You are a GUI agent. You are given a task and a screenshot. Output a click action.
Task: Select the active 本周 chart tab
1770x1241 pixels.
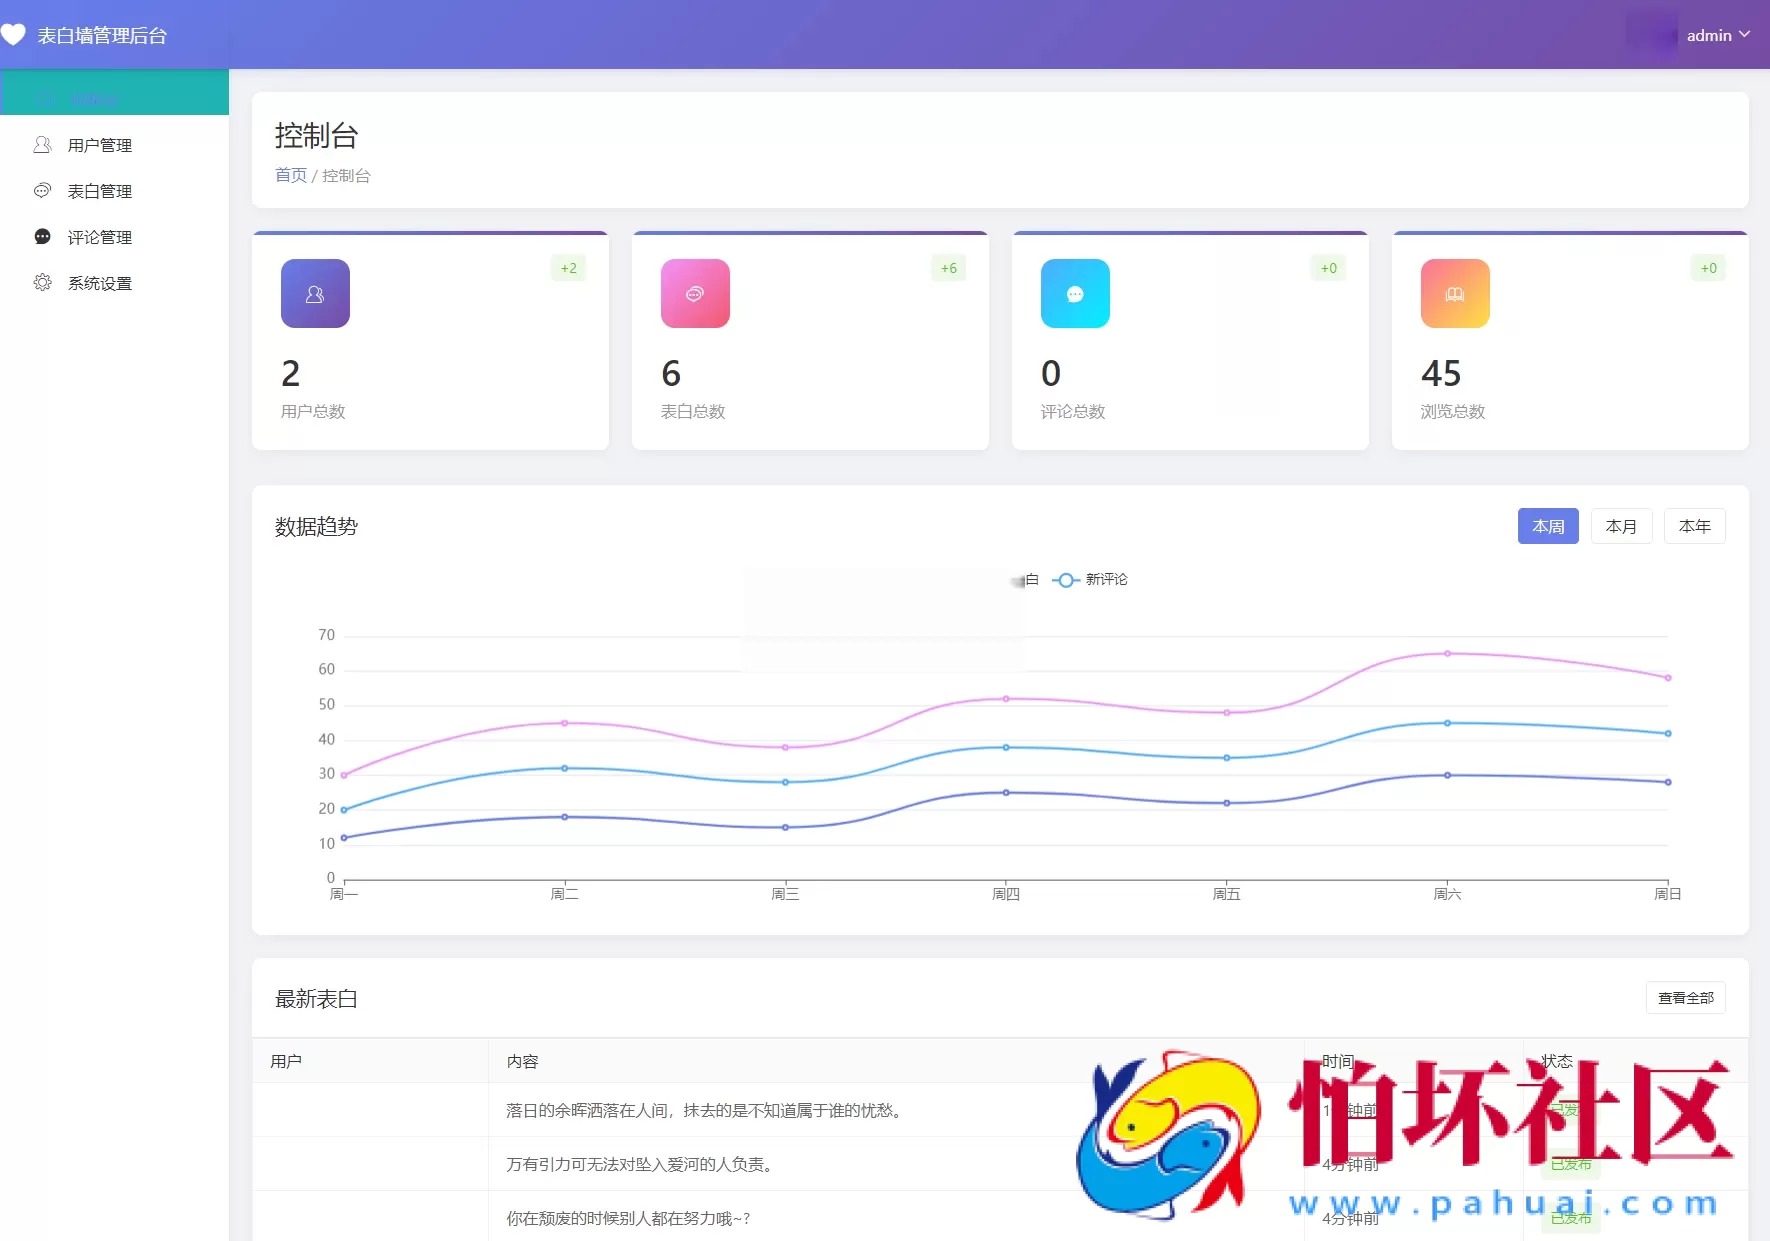(x=1547, y=526)
